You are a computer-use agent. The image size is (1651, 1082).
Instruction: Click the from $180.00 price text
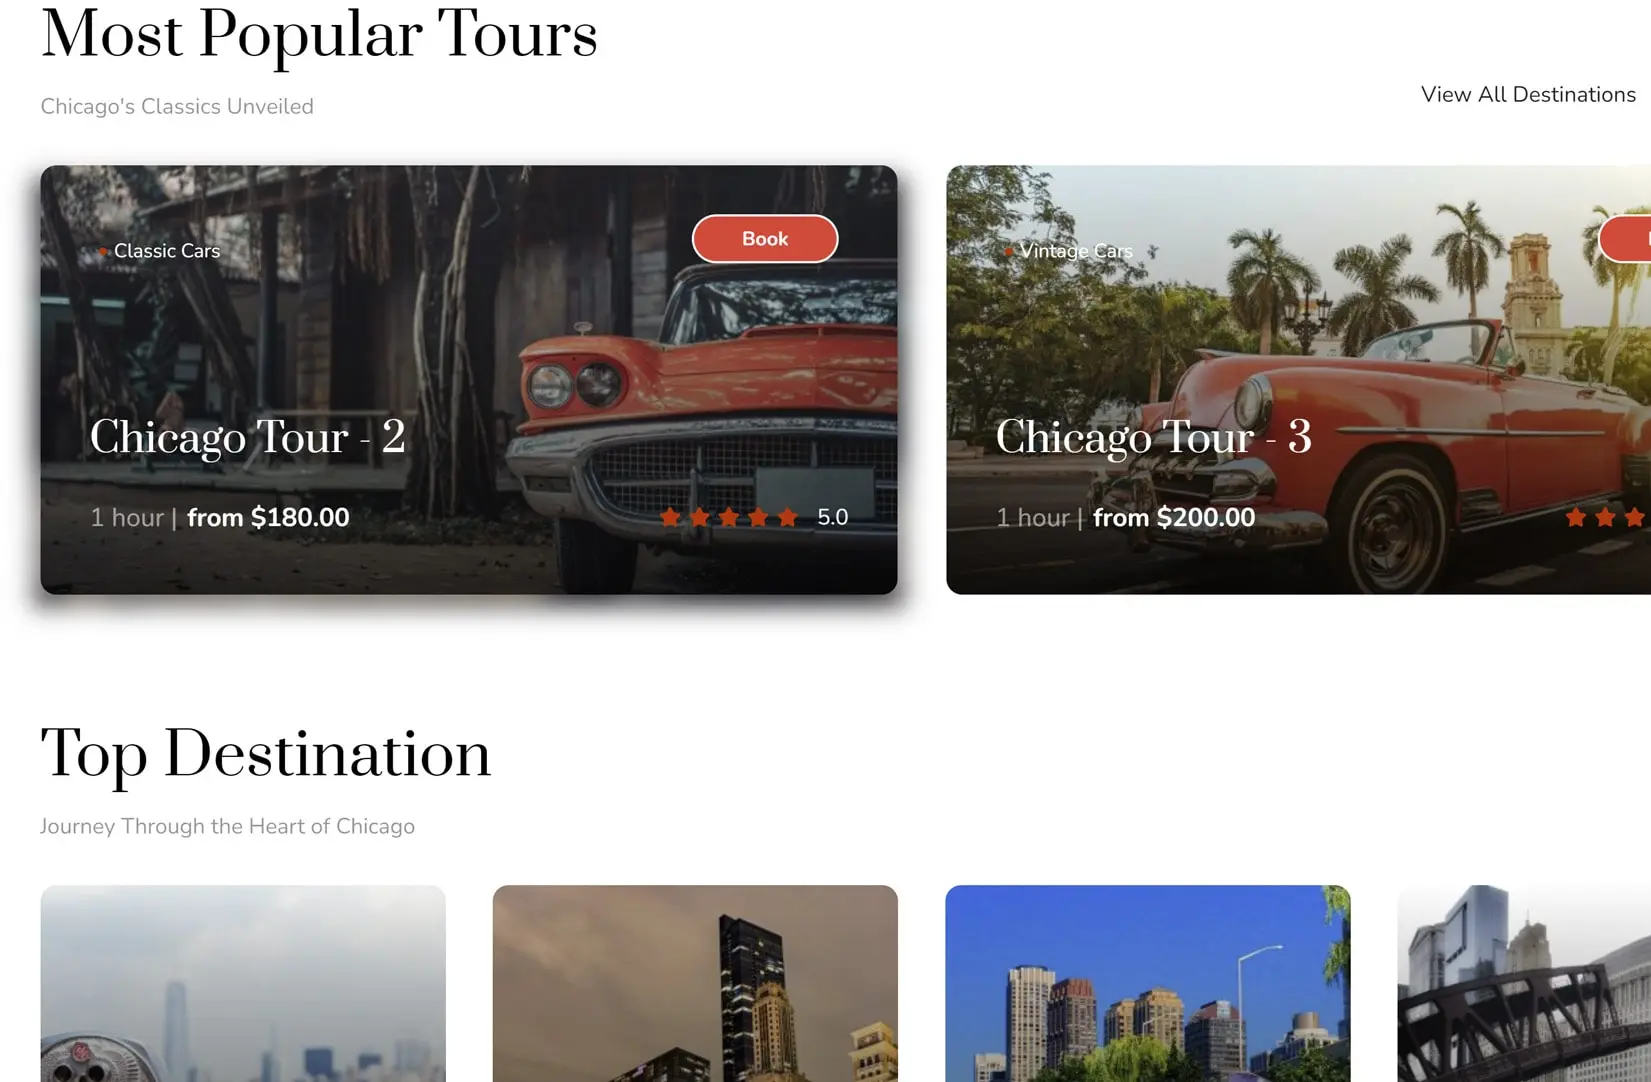268,517
